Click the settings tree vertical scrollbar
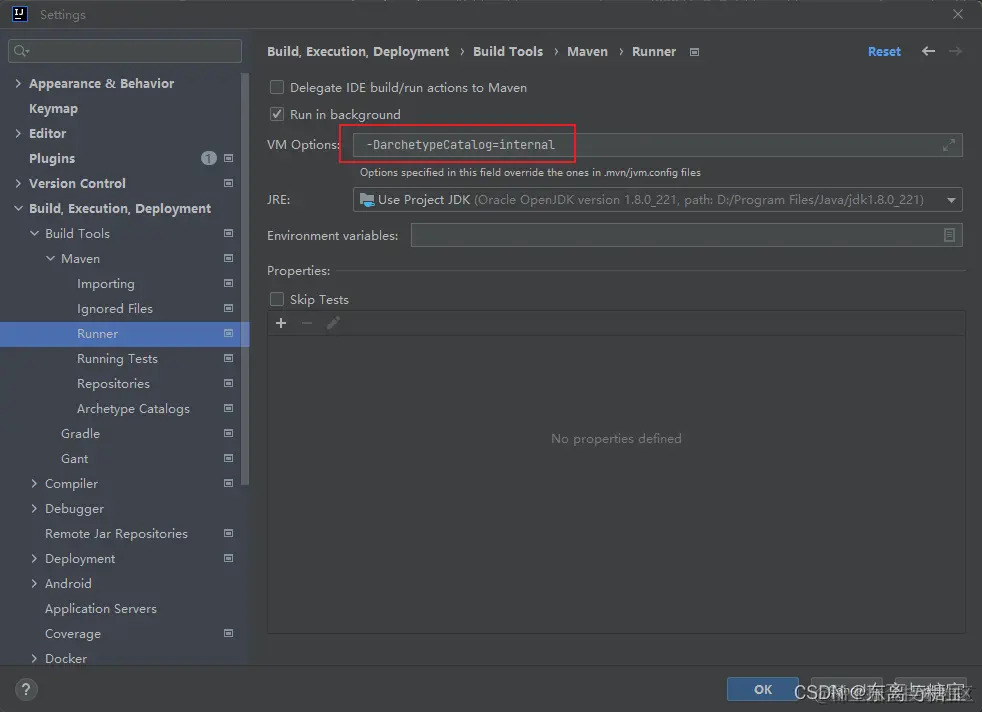The image size is (982, 712). [245, 279]
